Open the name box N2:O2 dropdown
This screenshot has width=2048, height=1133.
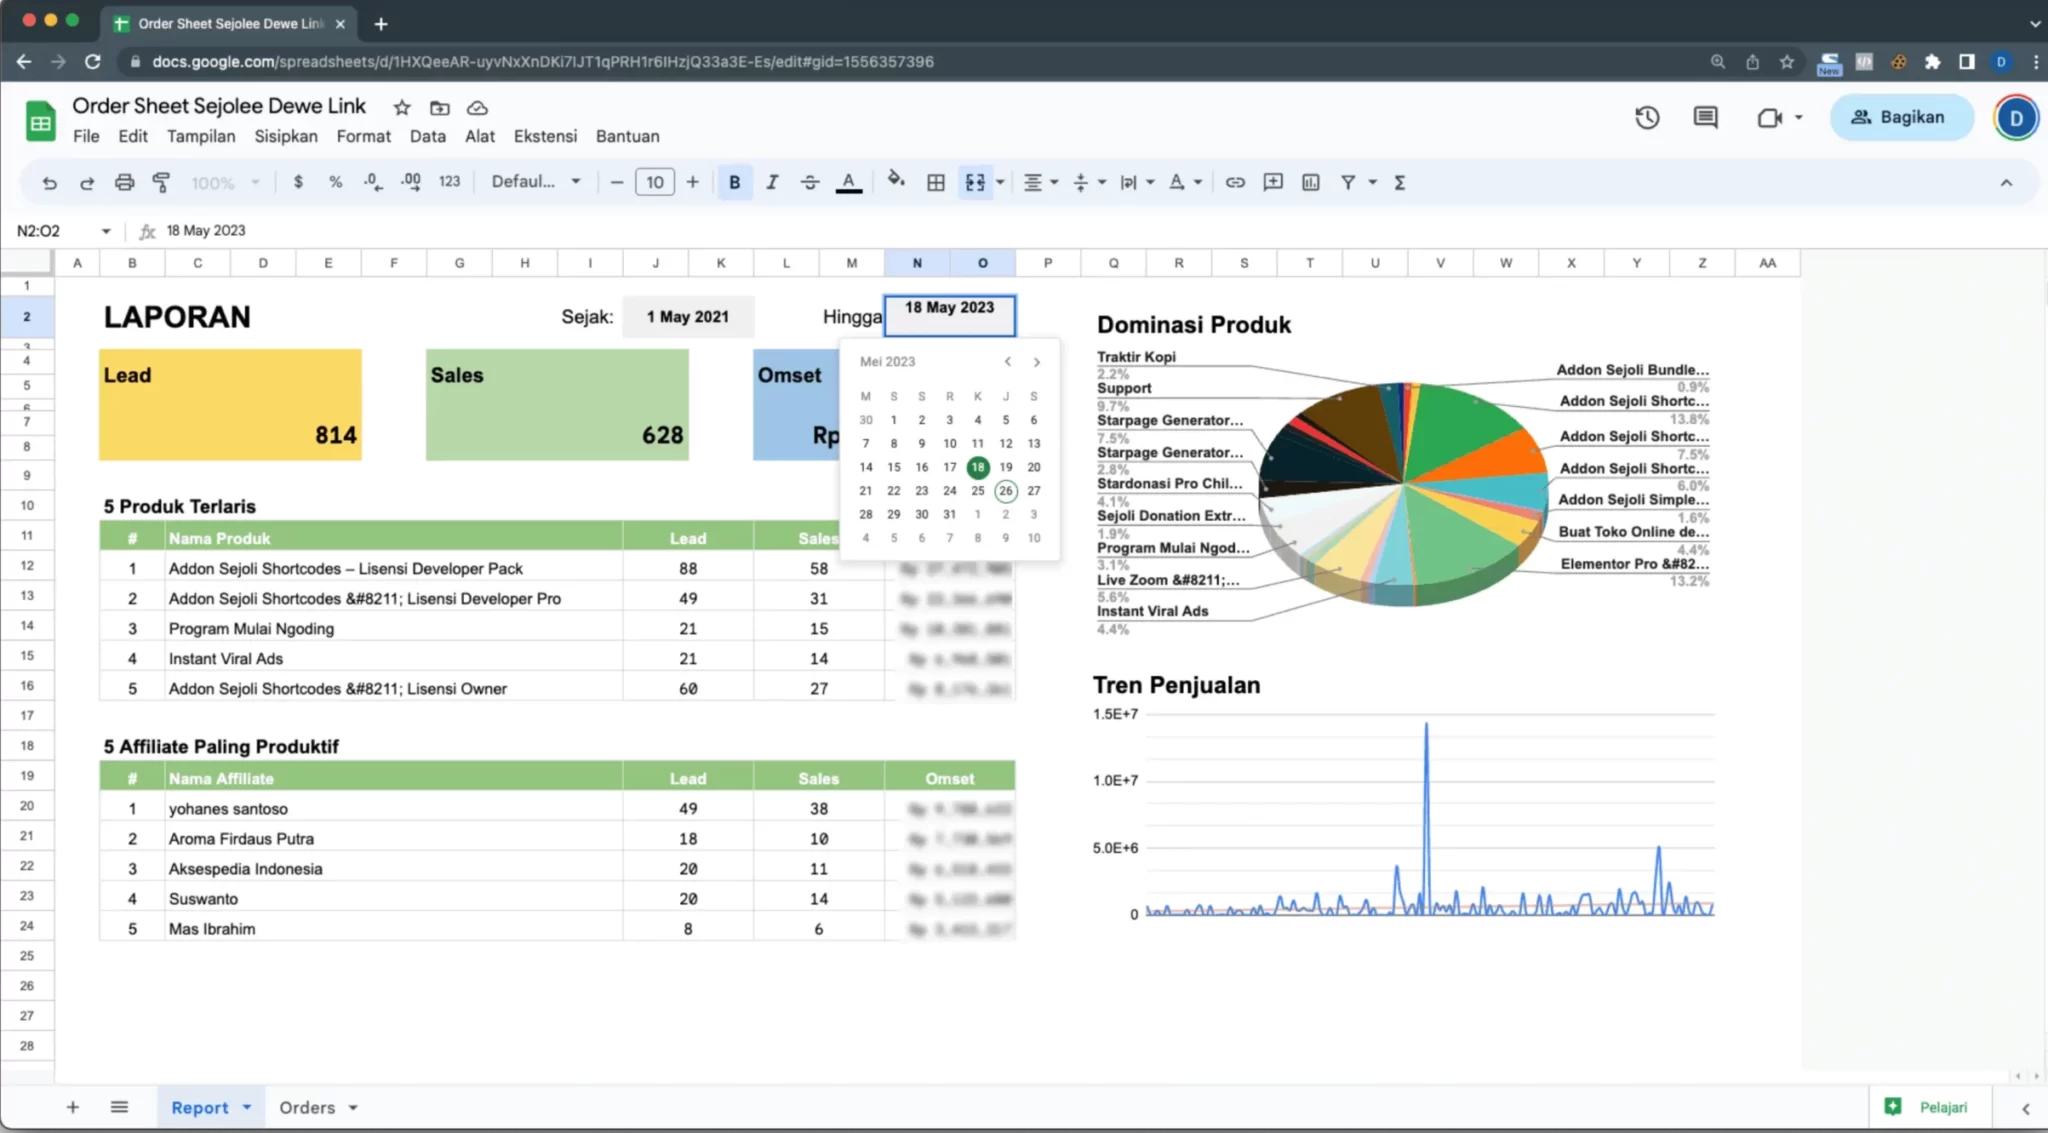point(105,231)
